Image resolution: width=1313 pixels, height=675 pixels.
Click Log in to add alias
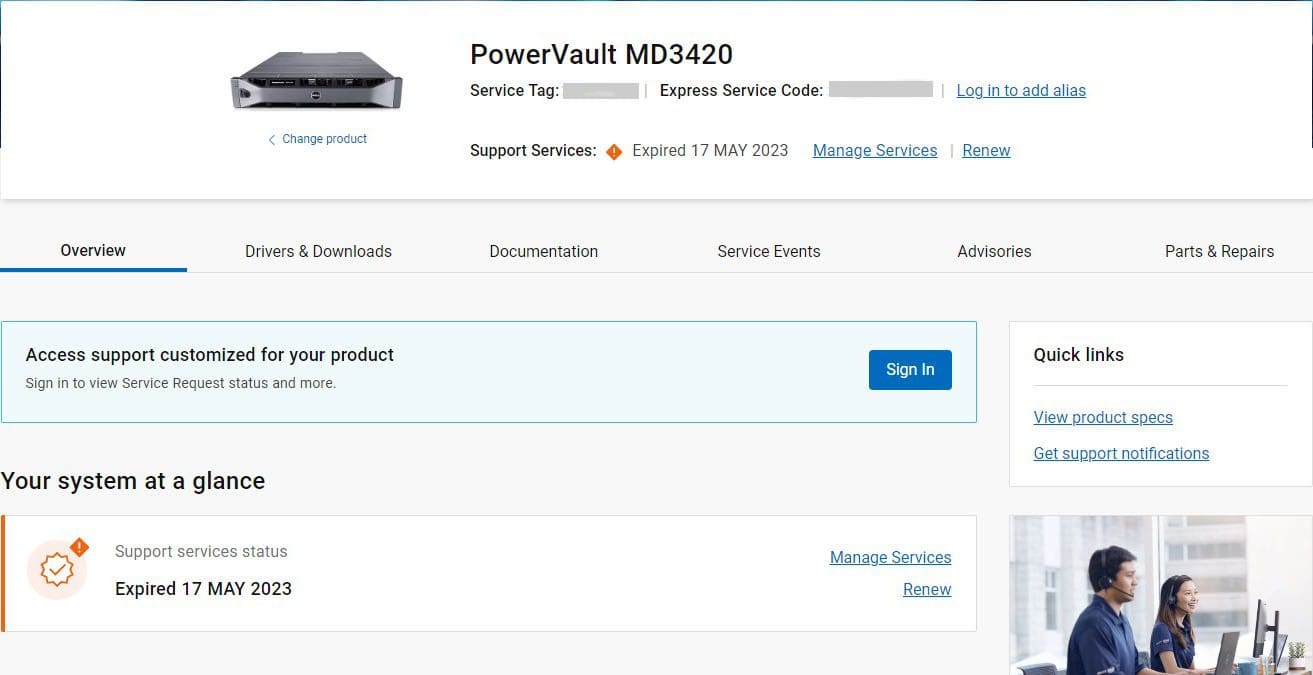point(1021,90)
